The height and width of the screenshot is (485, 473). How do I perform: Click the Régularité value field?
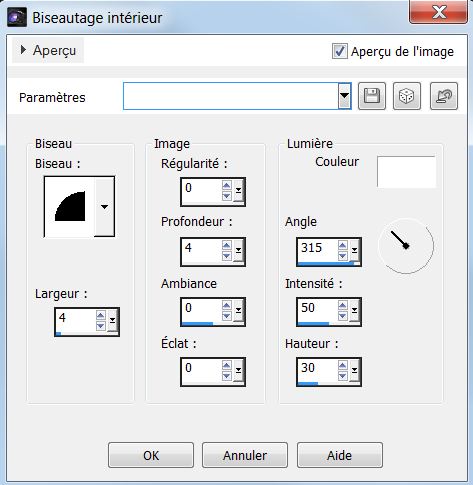pos(201,191)
